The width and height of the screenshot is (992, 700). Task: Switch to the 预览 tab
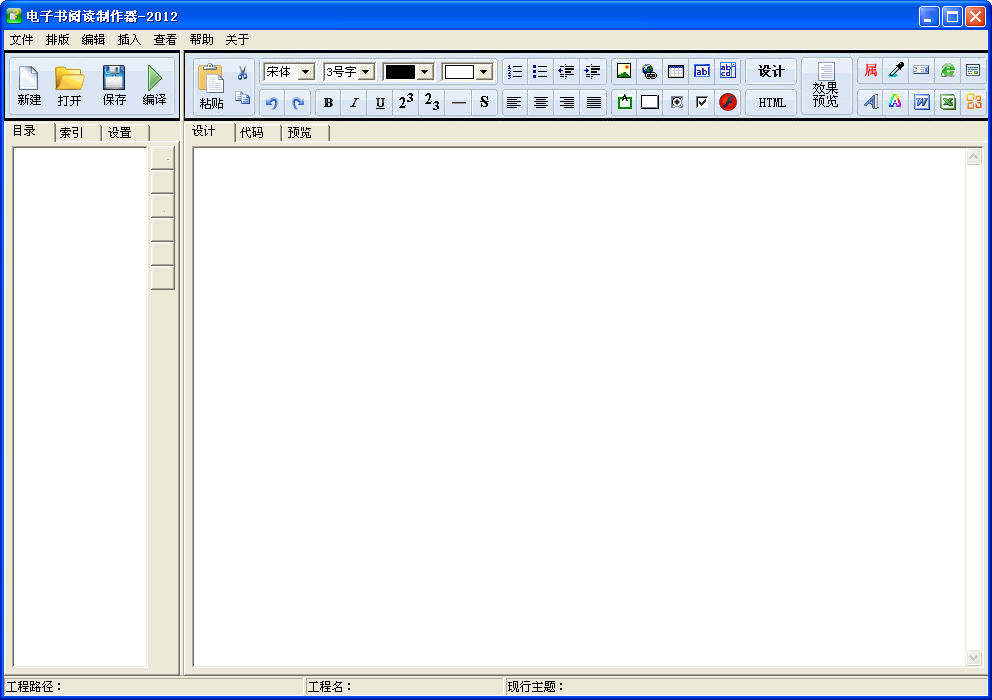[305, 132]
